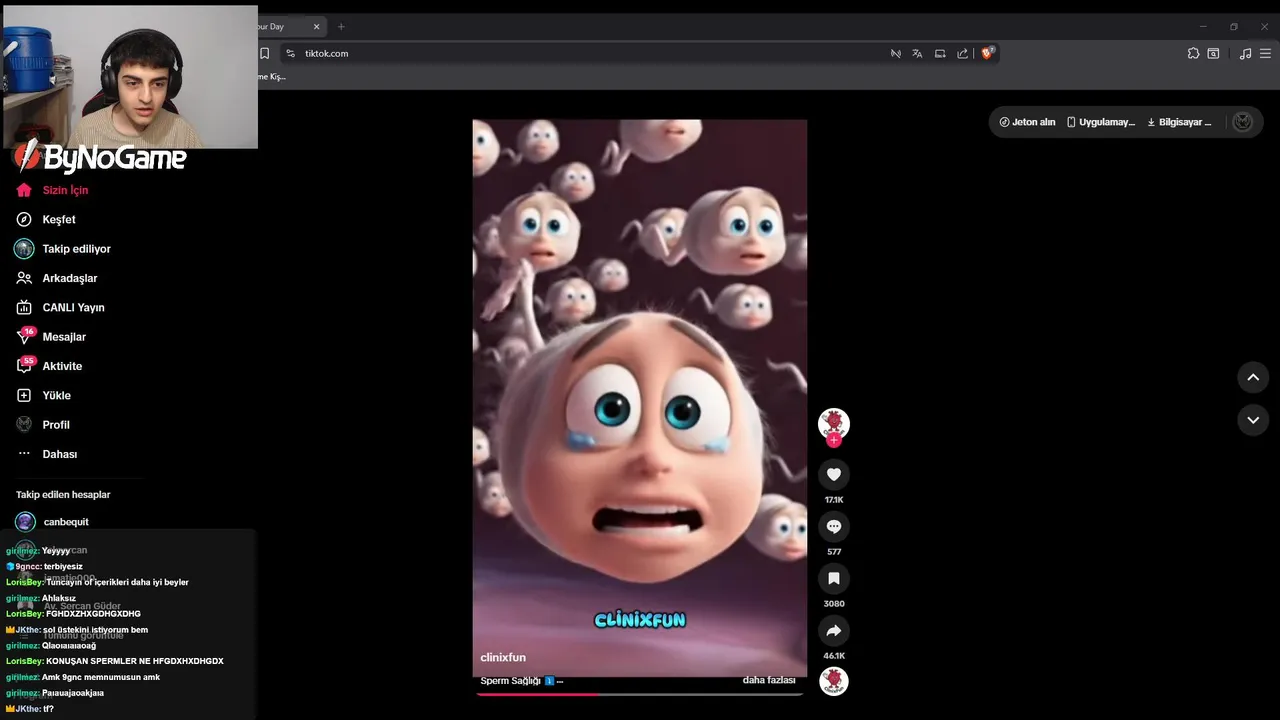Image resolution: width=1280 pixels, height=720 pixels.
Task: Click the Yükle upload icon
Action: point(24,395)
